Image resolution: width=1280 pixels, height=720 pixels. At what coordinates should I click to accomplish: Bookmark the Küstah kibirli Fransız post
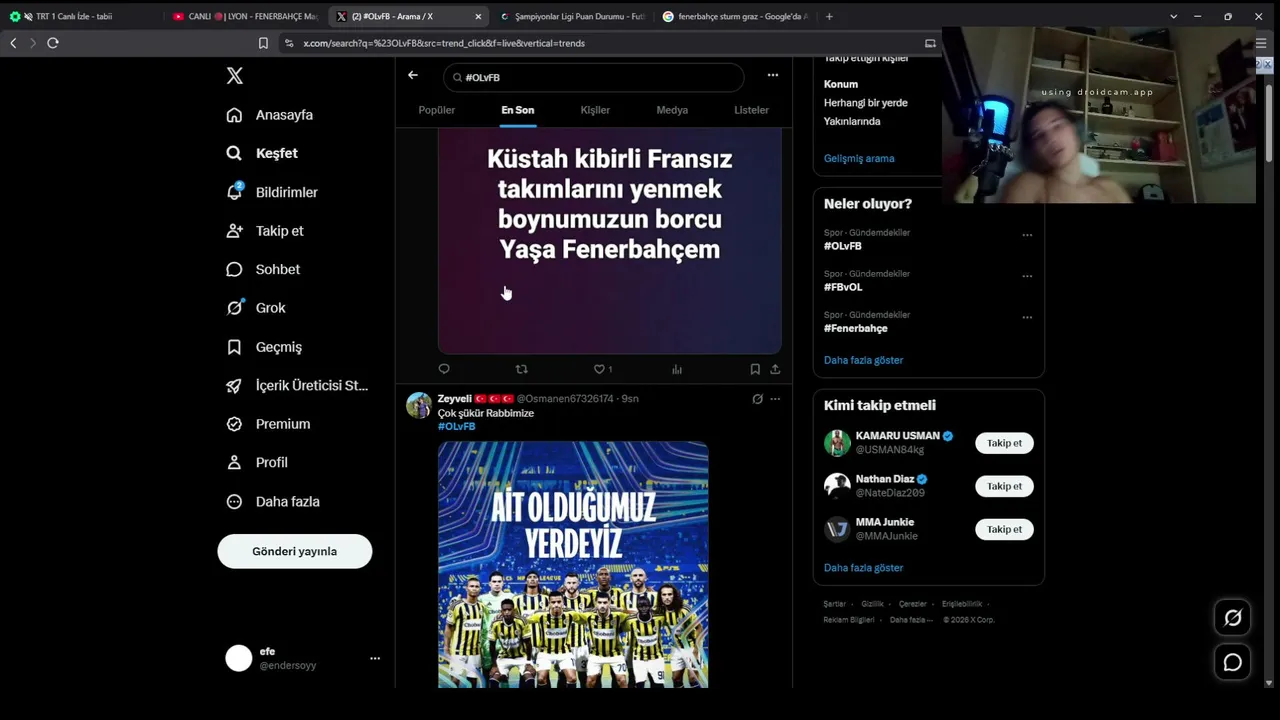[x=755, y=369]
